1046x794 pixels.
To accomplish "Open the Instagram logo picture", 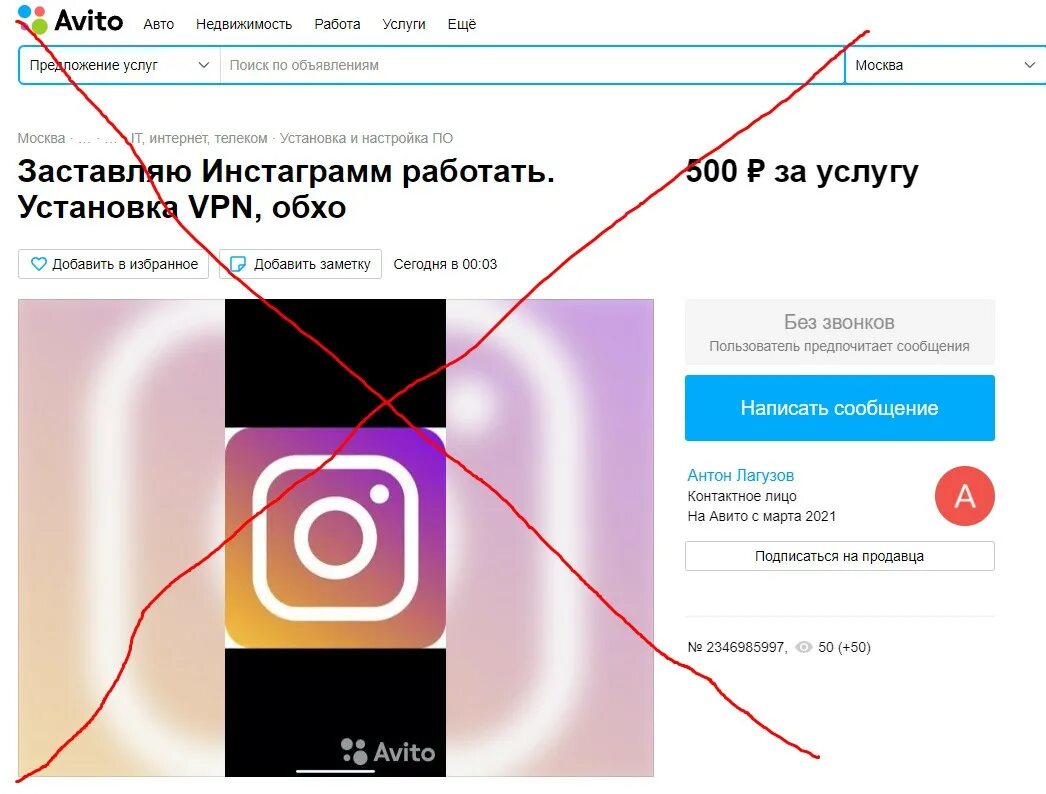I will [335, 538].
